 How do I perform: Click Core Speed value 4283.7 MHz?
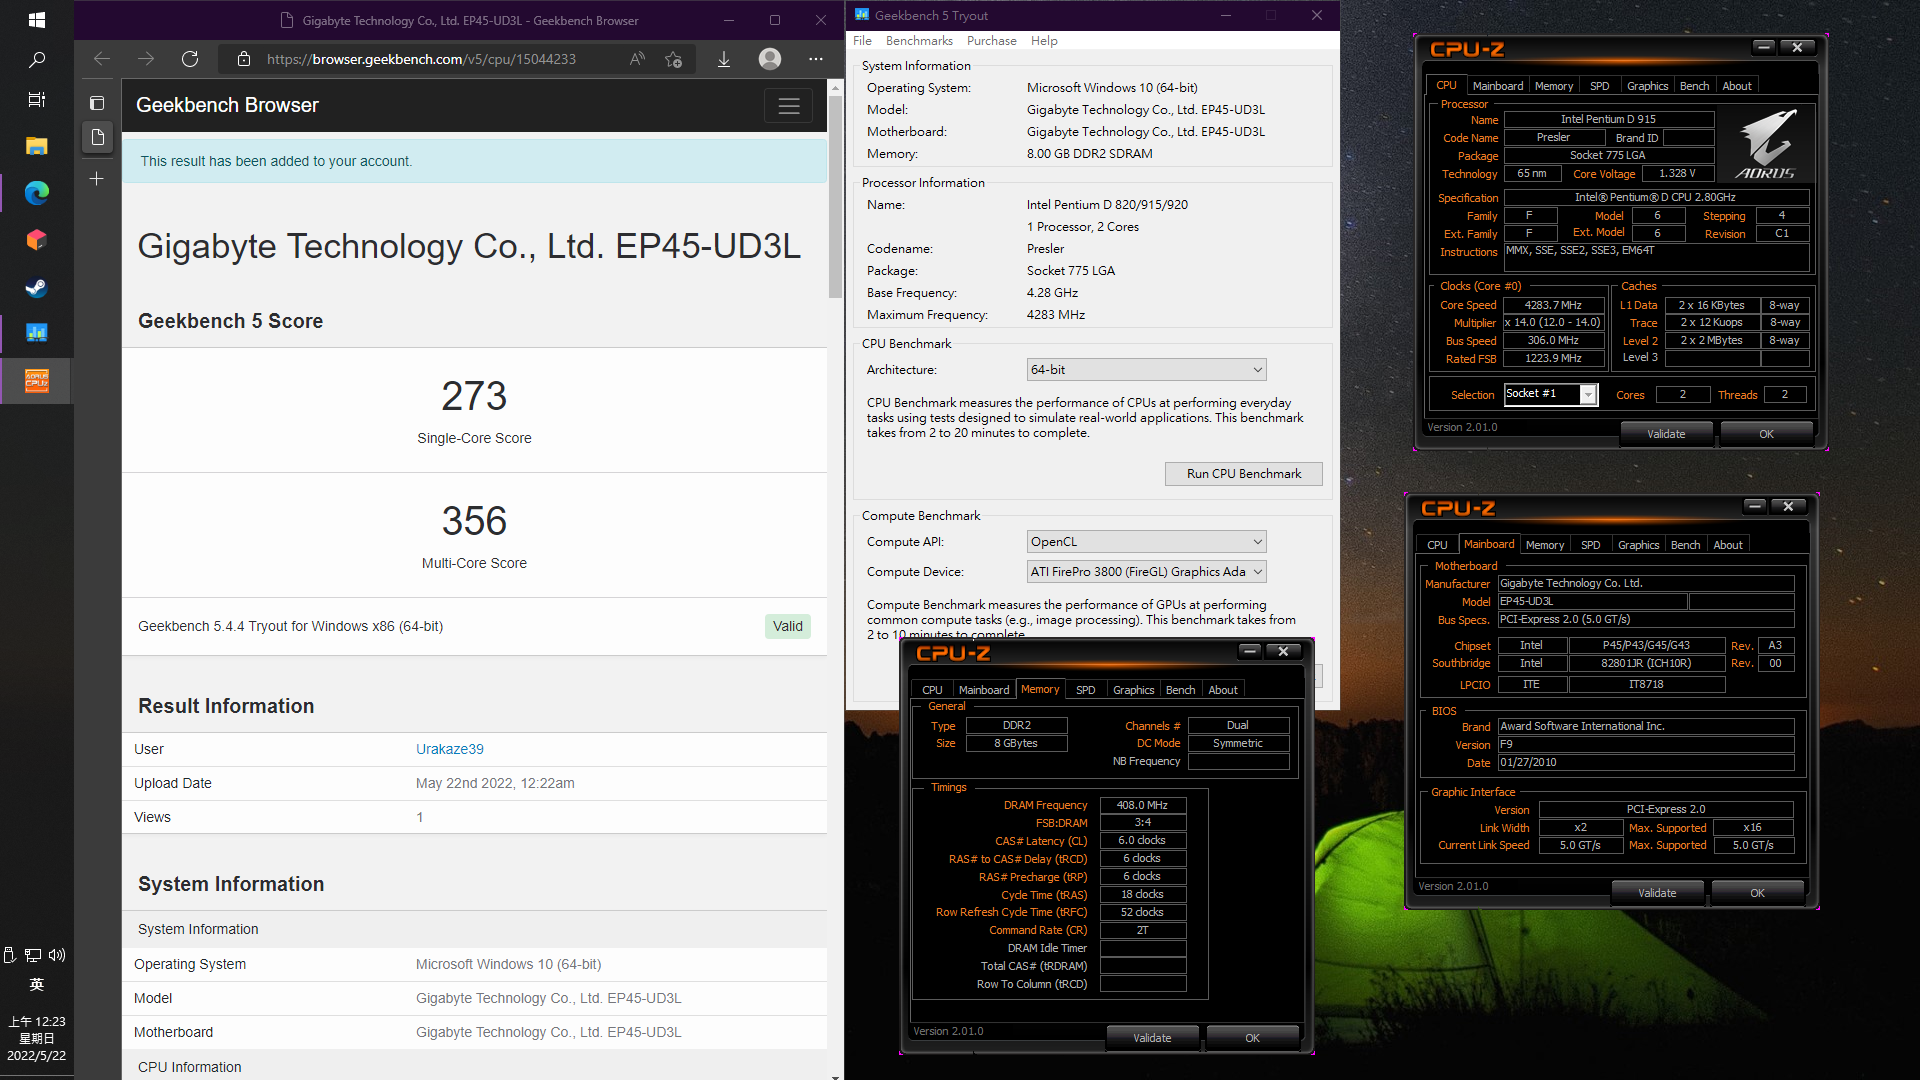(1553, 305)
